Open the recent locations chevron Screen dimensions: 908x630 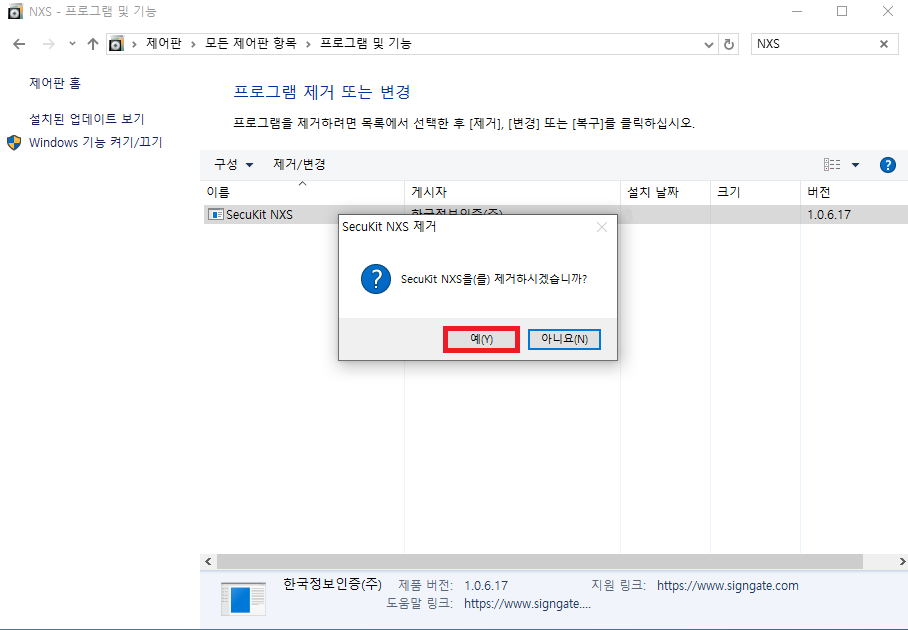coord(72,43)
